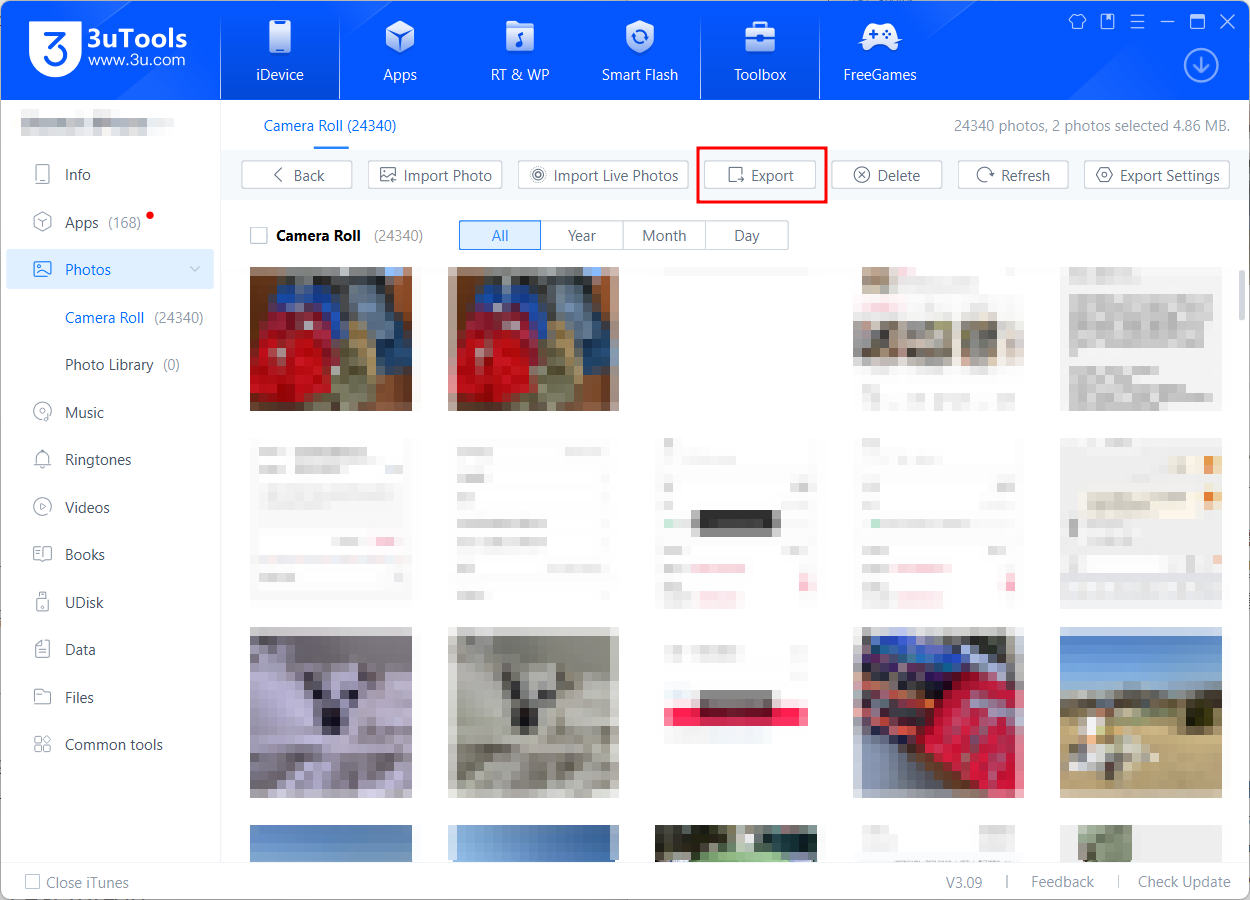Viewport: 1250px width, 900px height.
Task: Click the beach photo thumbnail
Action: (x=1140, y=713)
